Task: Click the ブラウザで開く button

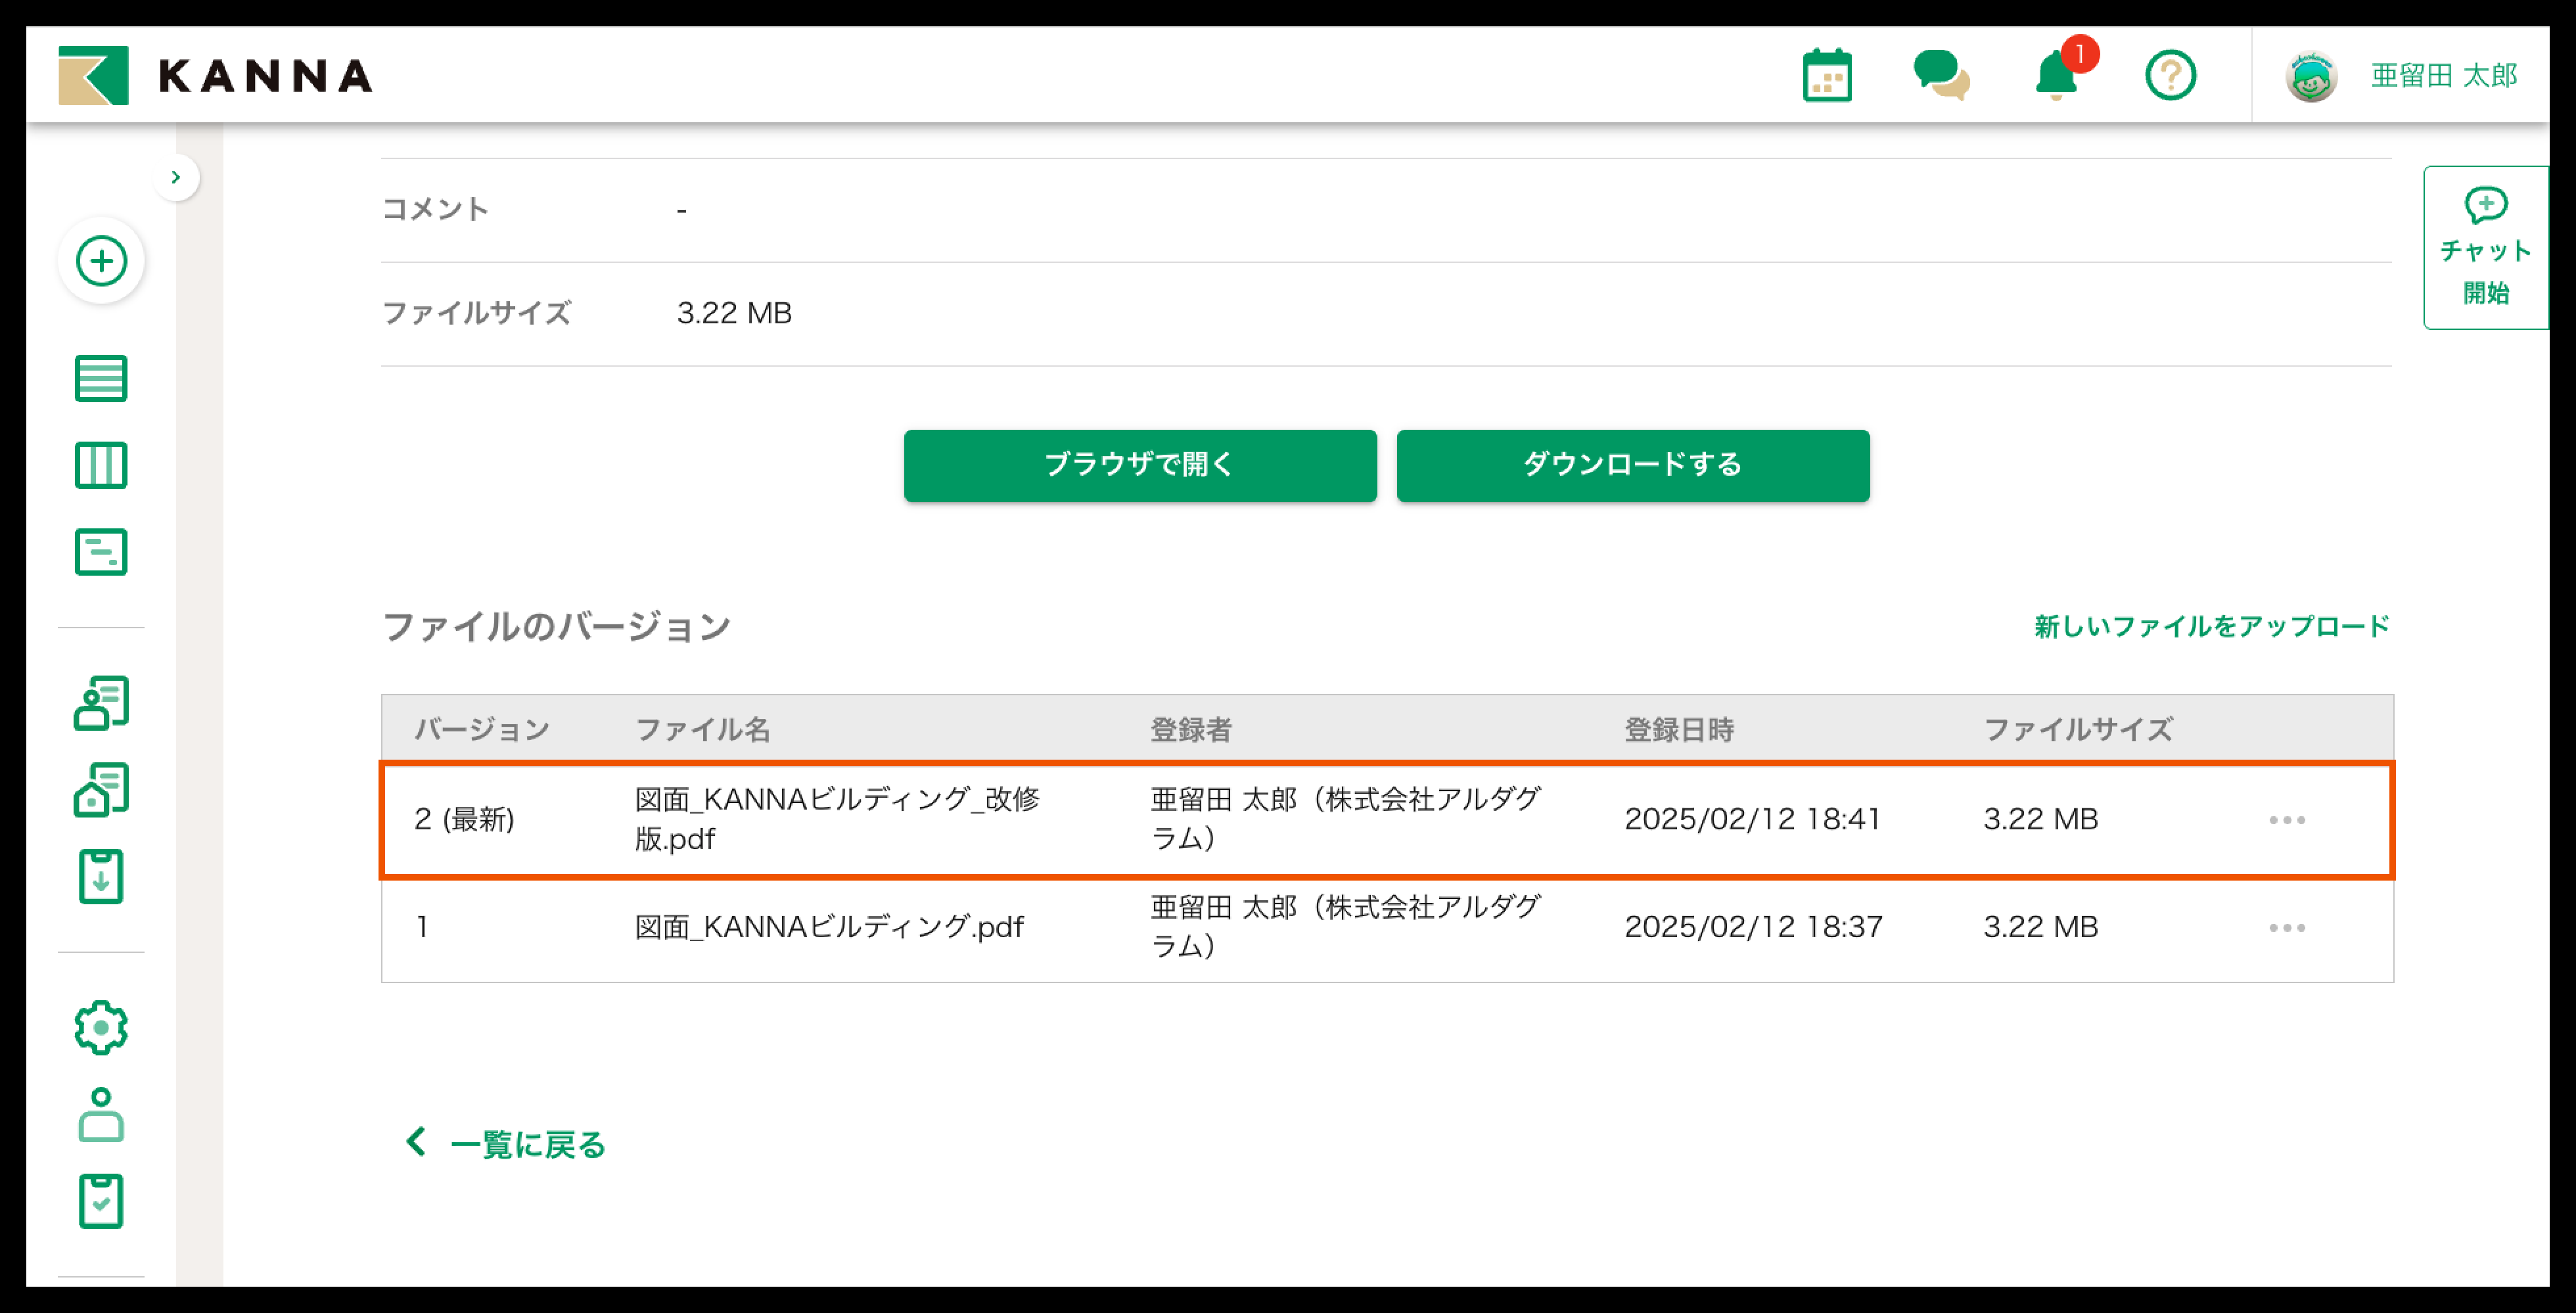Action: [x=1140, y=465]
